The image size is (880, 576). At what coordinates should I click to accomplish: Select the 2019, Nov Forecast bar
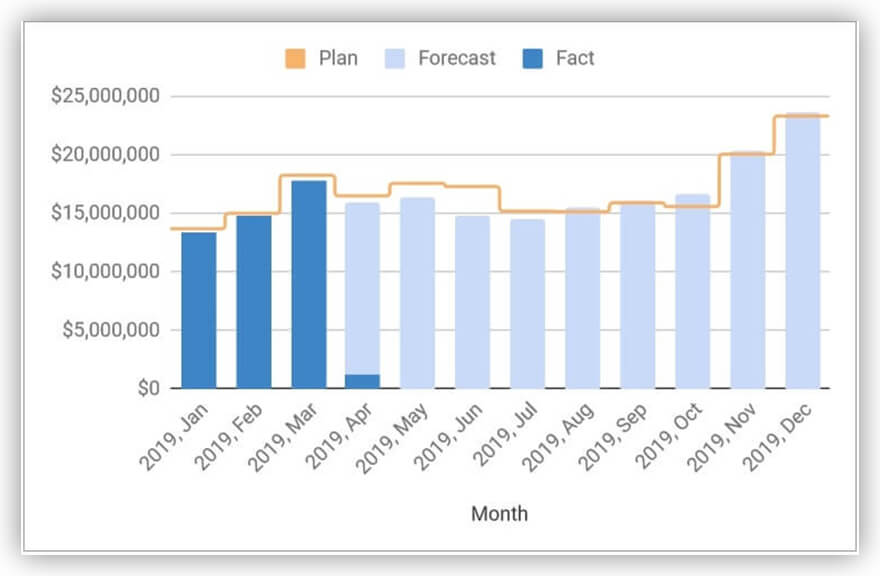tap(747, 270)
